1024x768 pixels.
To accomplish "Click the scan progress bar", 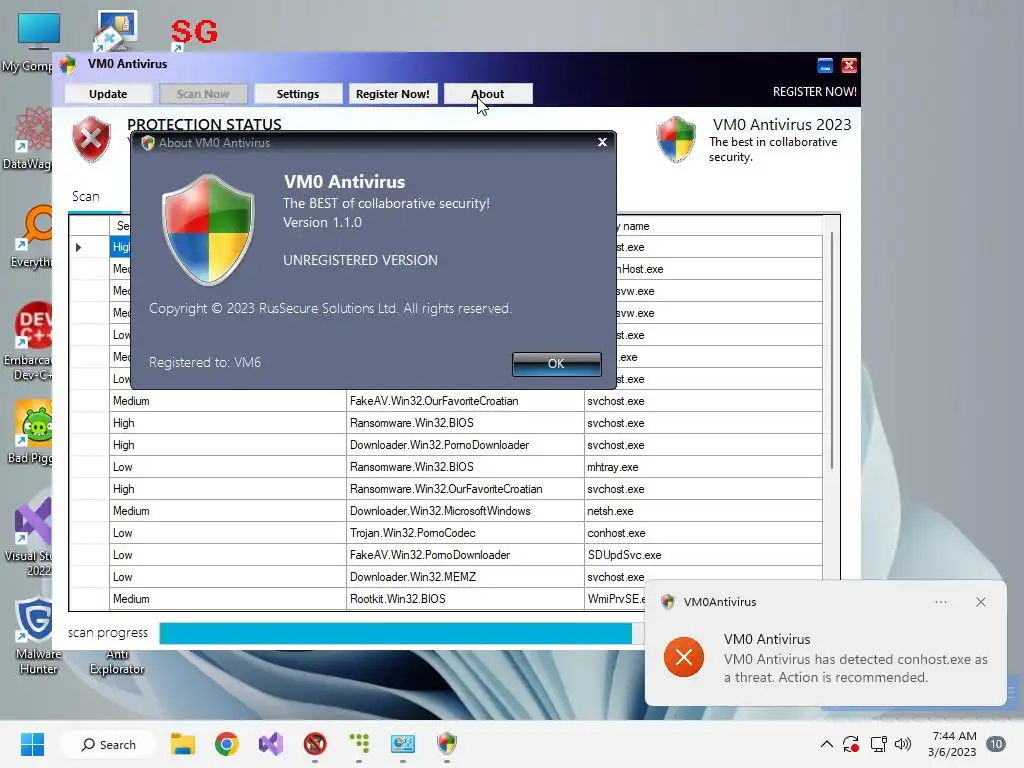I will click(400, 633).
